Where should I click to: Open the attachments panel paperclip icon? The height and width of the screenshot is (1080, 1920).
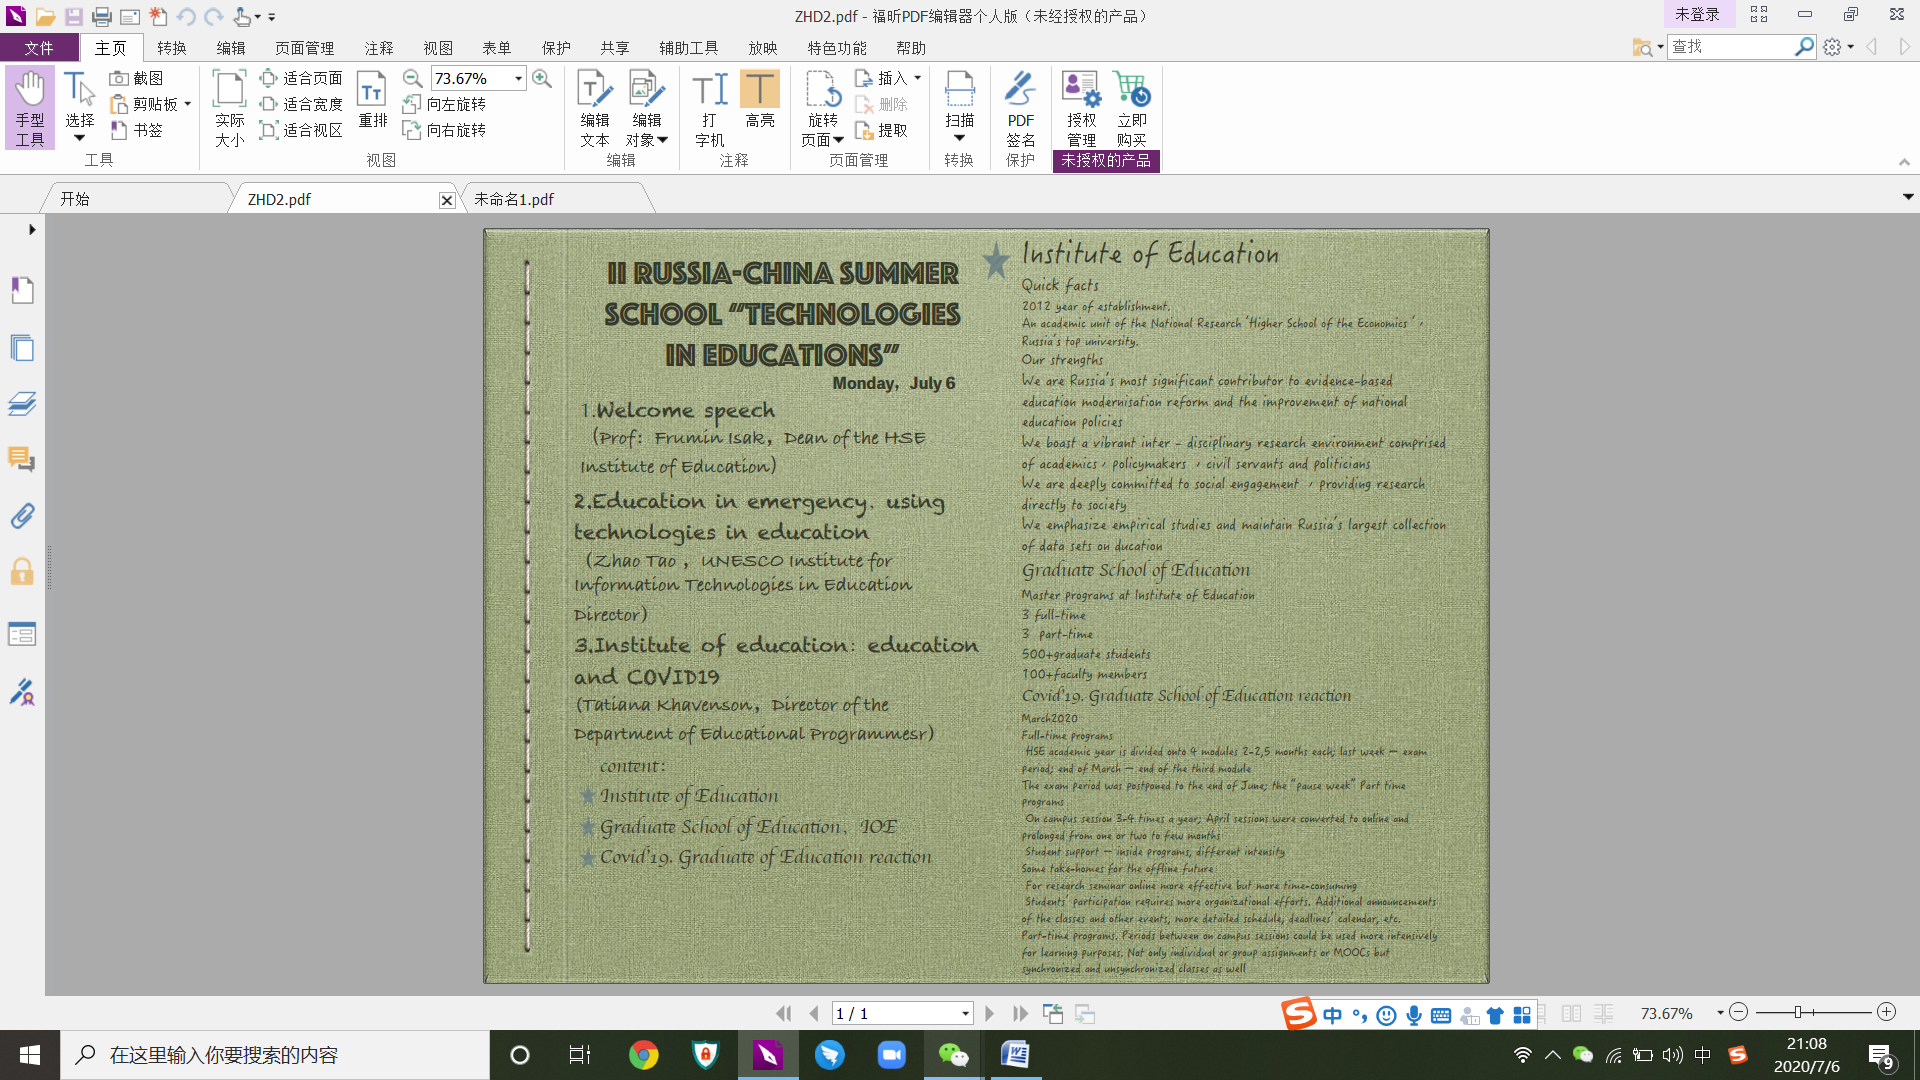(22, 516)
